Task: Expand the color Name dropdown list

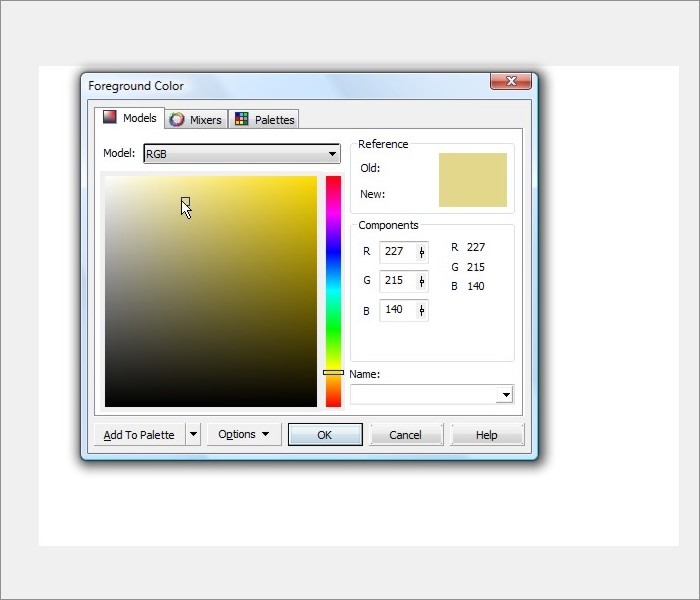Action: point(506,395)
